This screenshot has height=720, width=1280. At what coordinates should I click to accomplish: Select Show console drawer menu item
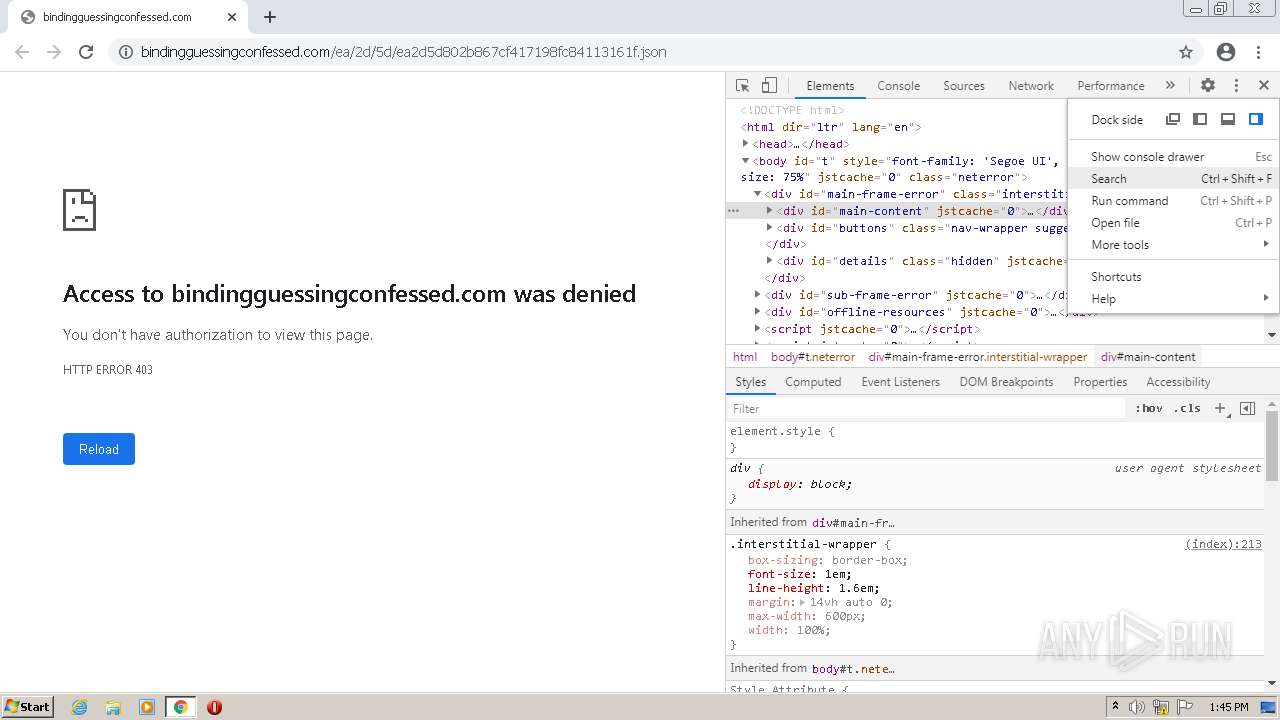point(1173,157)
